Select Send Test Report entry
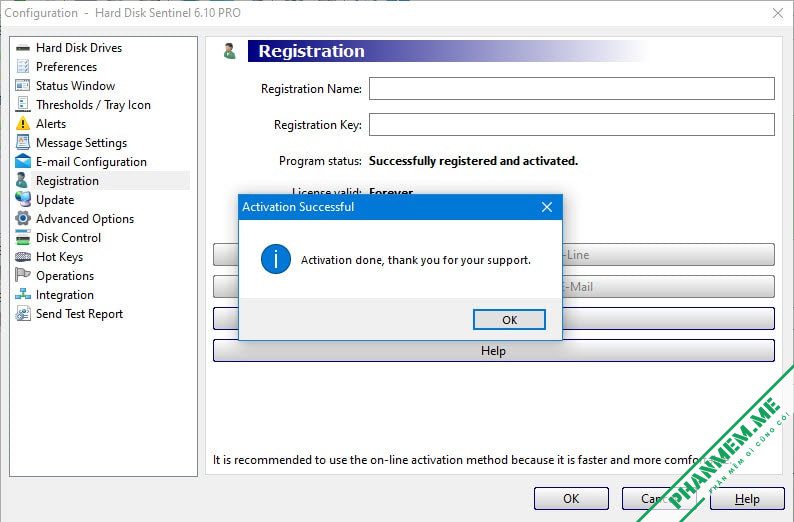The height and width of the screenshot is (522, 794). 80,314
